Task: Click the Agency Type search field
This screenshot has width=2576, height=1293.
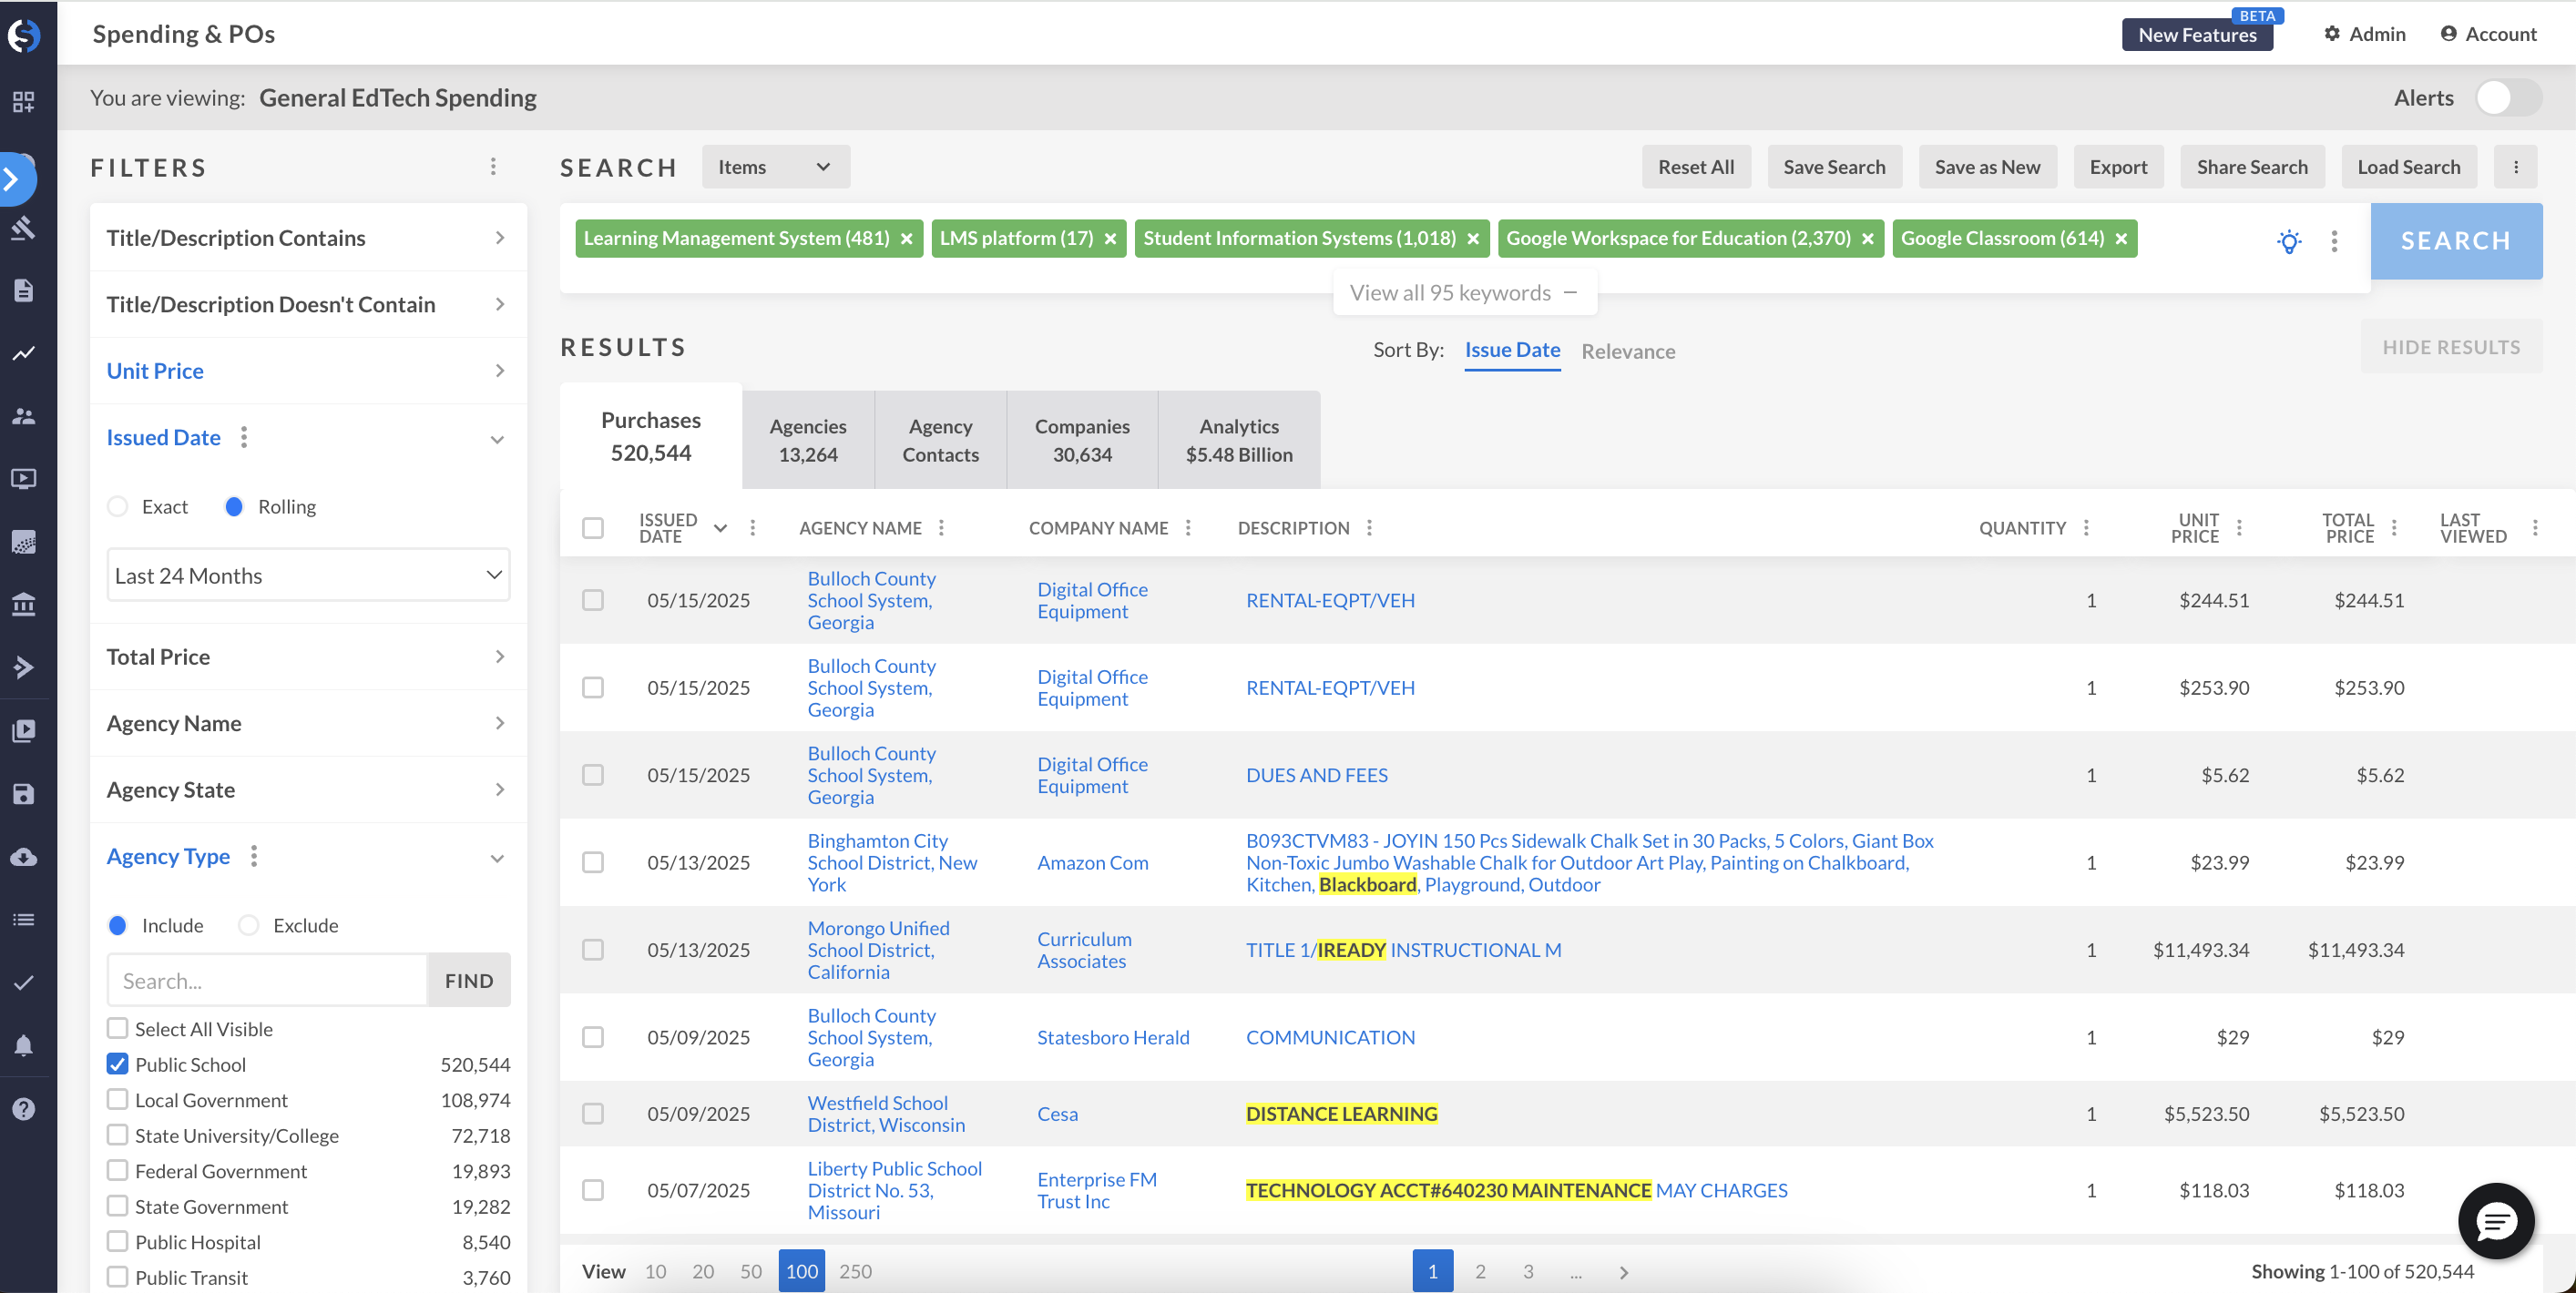Action: [x=267, y=981]
